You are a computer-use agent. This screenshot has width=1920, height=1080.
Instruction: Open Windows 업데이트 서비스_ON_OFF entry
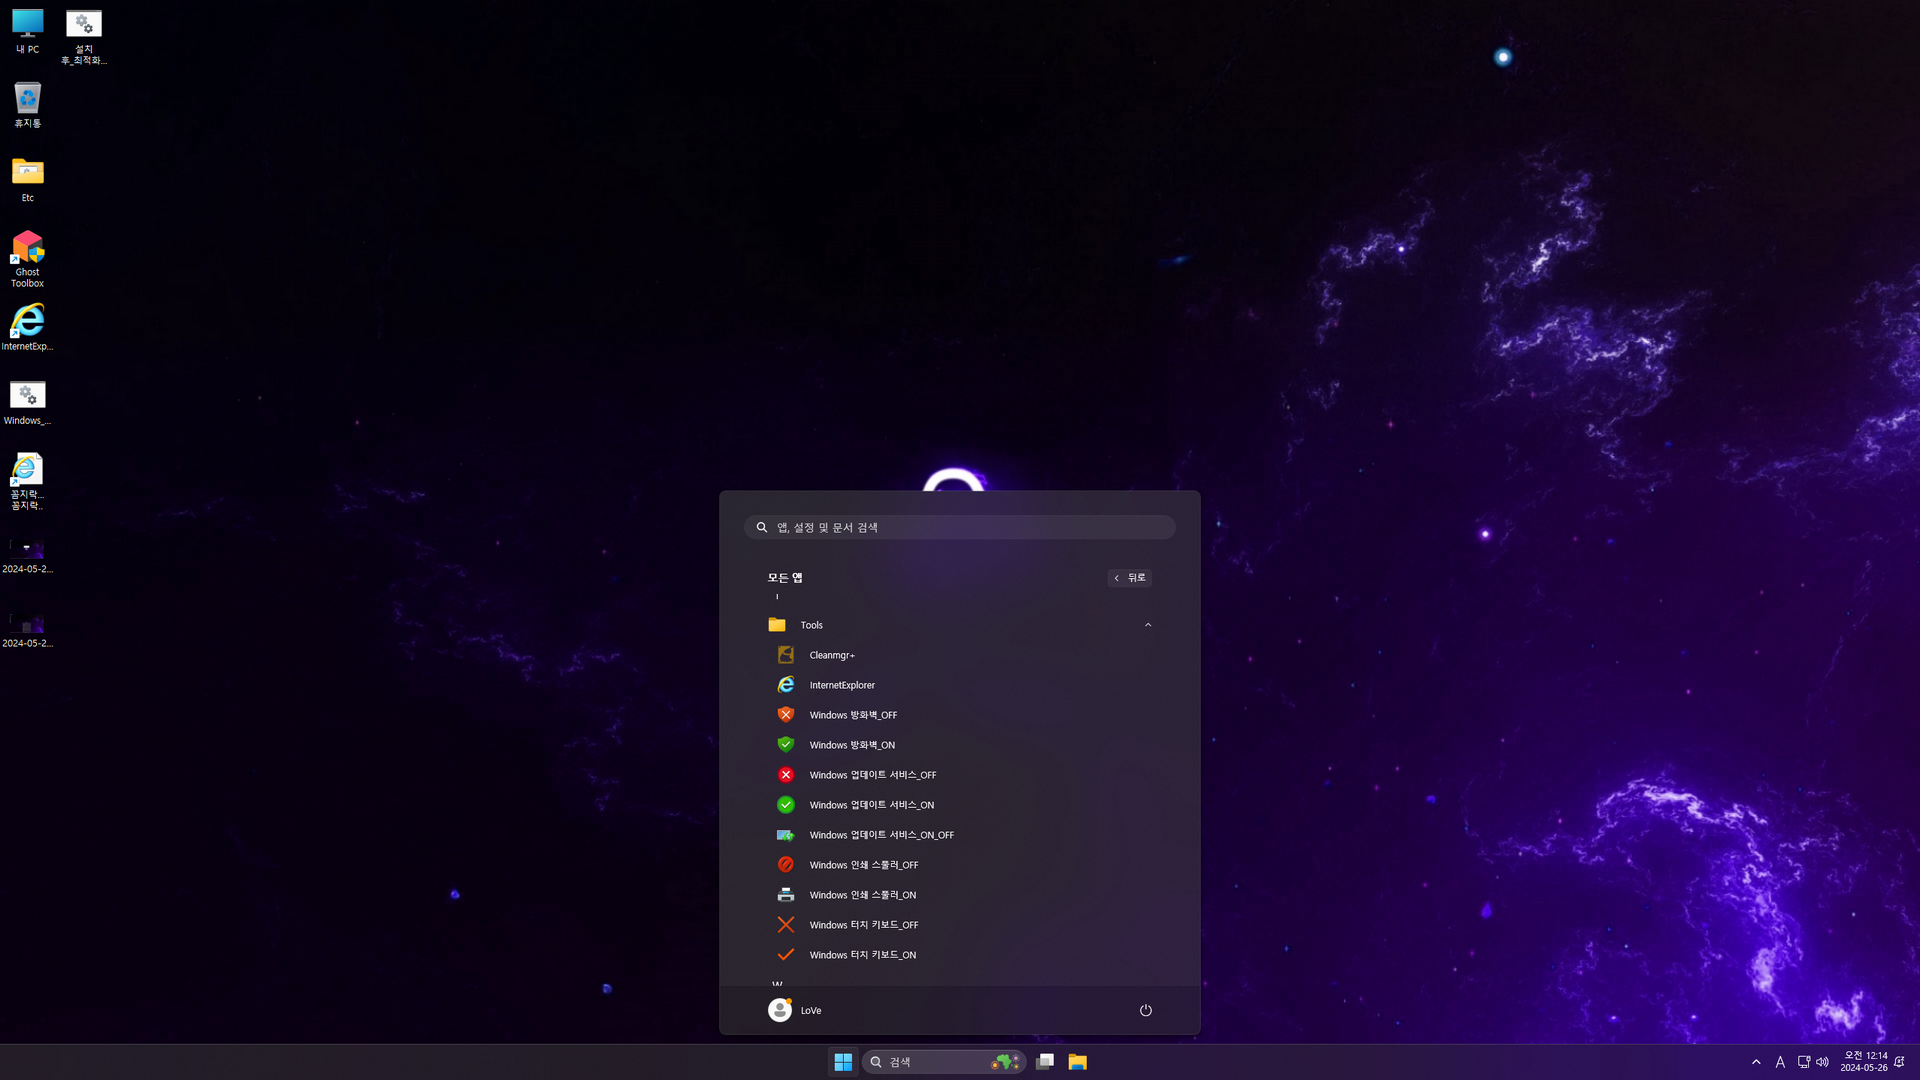click(x=881, y=835)
